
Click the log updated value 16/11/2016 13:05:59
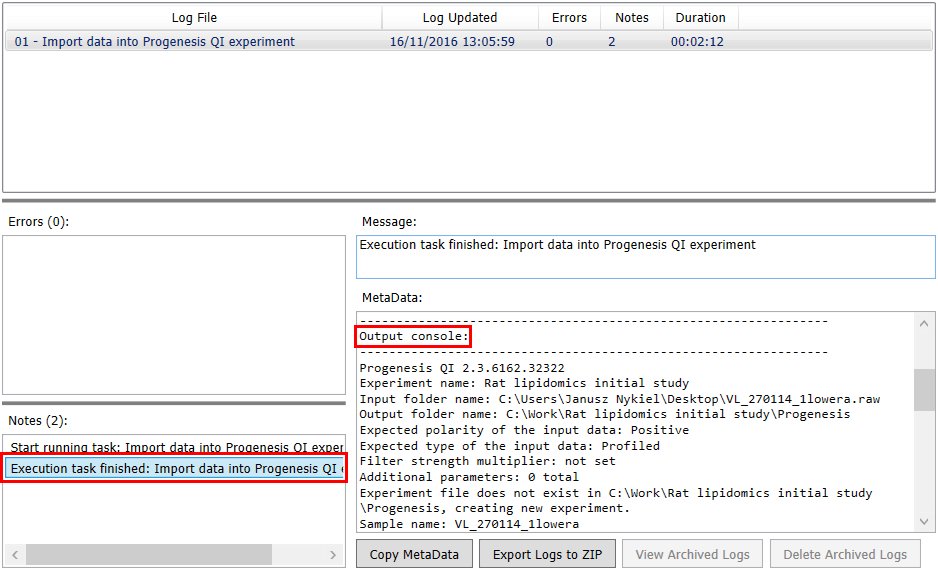point(452,42)
